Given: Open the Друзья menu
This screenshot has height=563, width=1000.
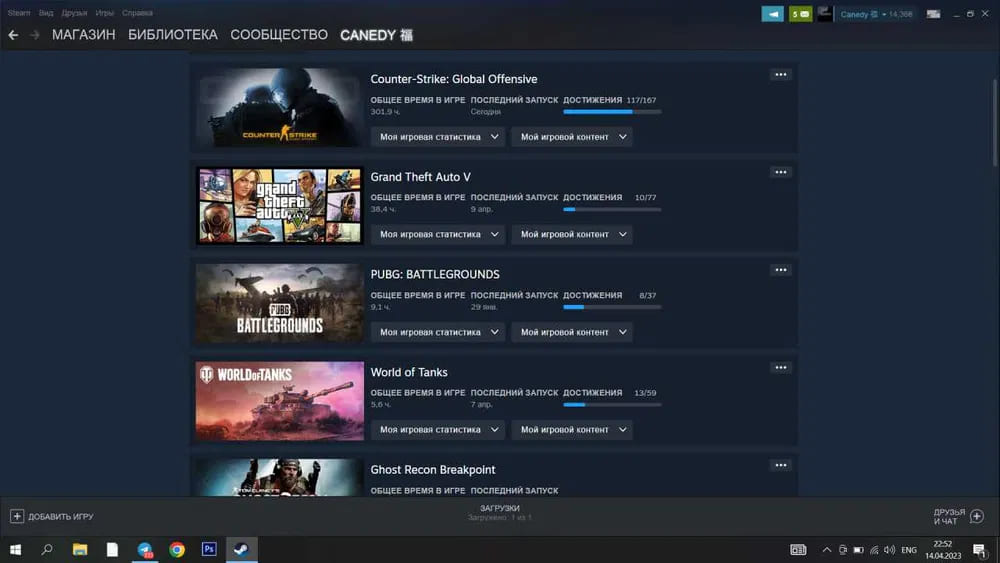Looking at the screenshot, I should click(75, 13).
